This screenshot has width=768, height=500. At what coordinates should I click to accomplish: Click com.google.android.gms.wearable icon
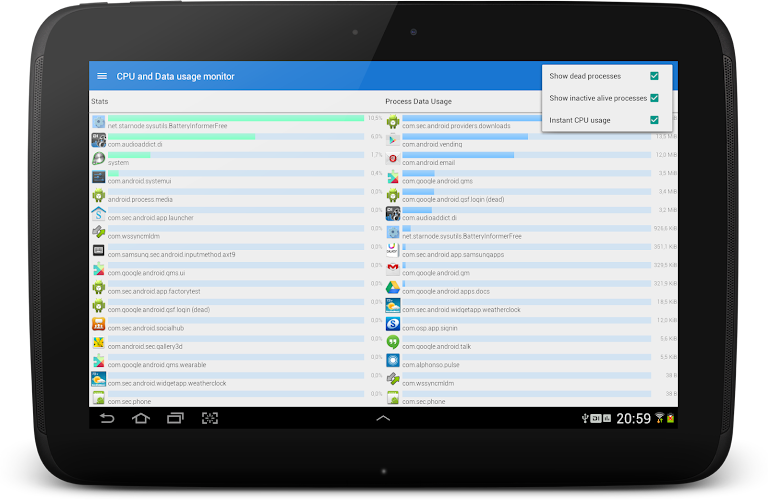point(98,360)
